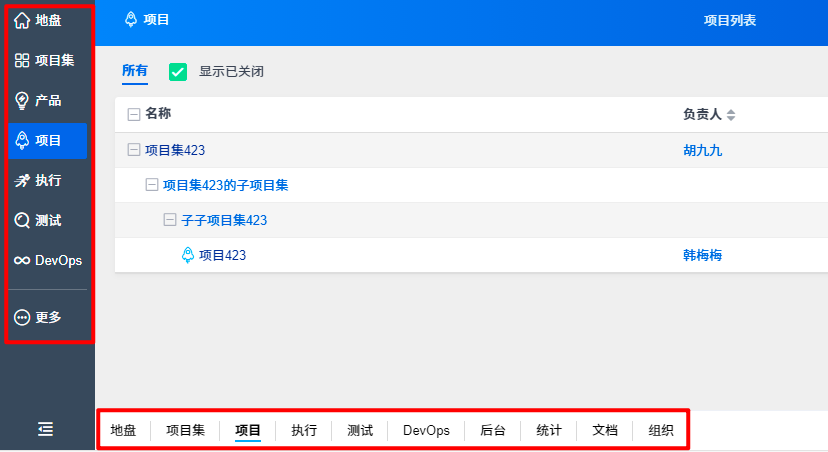
Task: Open the 执行 running-figure icon in sidebar
Action: click(22, 181)
